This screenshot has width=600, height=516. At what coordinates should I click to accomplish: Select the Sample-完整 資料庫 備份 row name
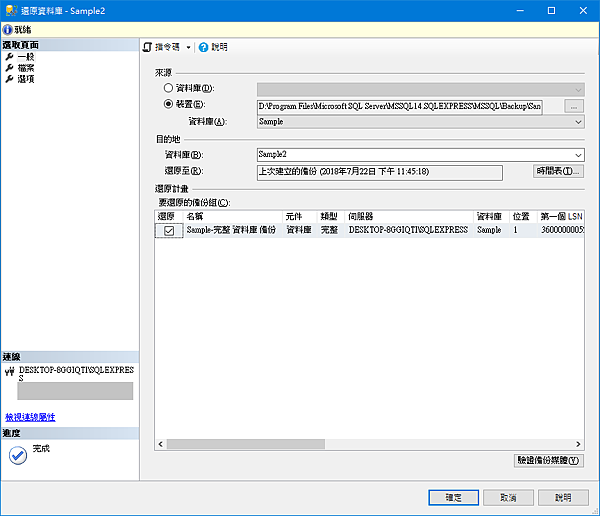tap(231, 230)
